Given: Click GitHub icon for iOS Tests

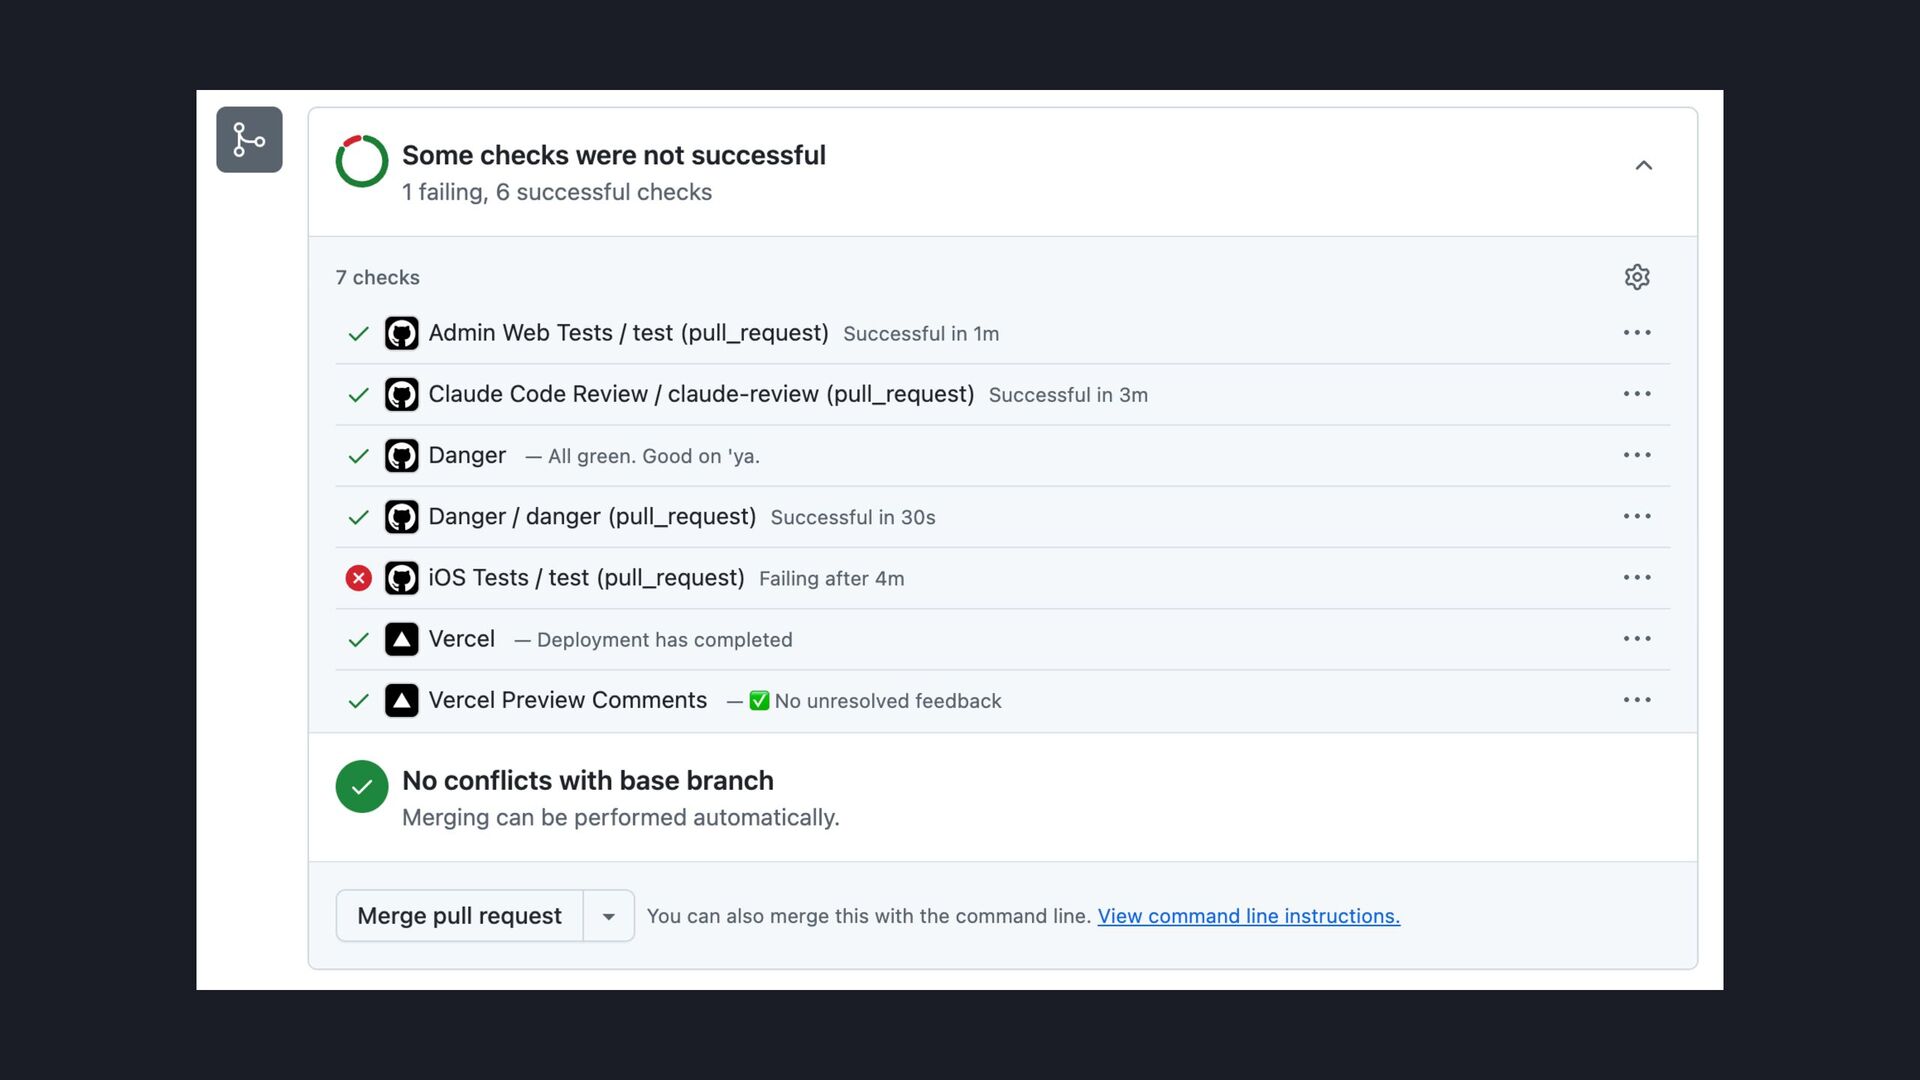Looking at the screenshot, I should coord(402,578).
